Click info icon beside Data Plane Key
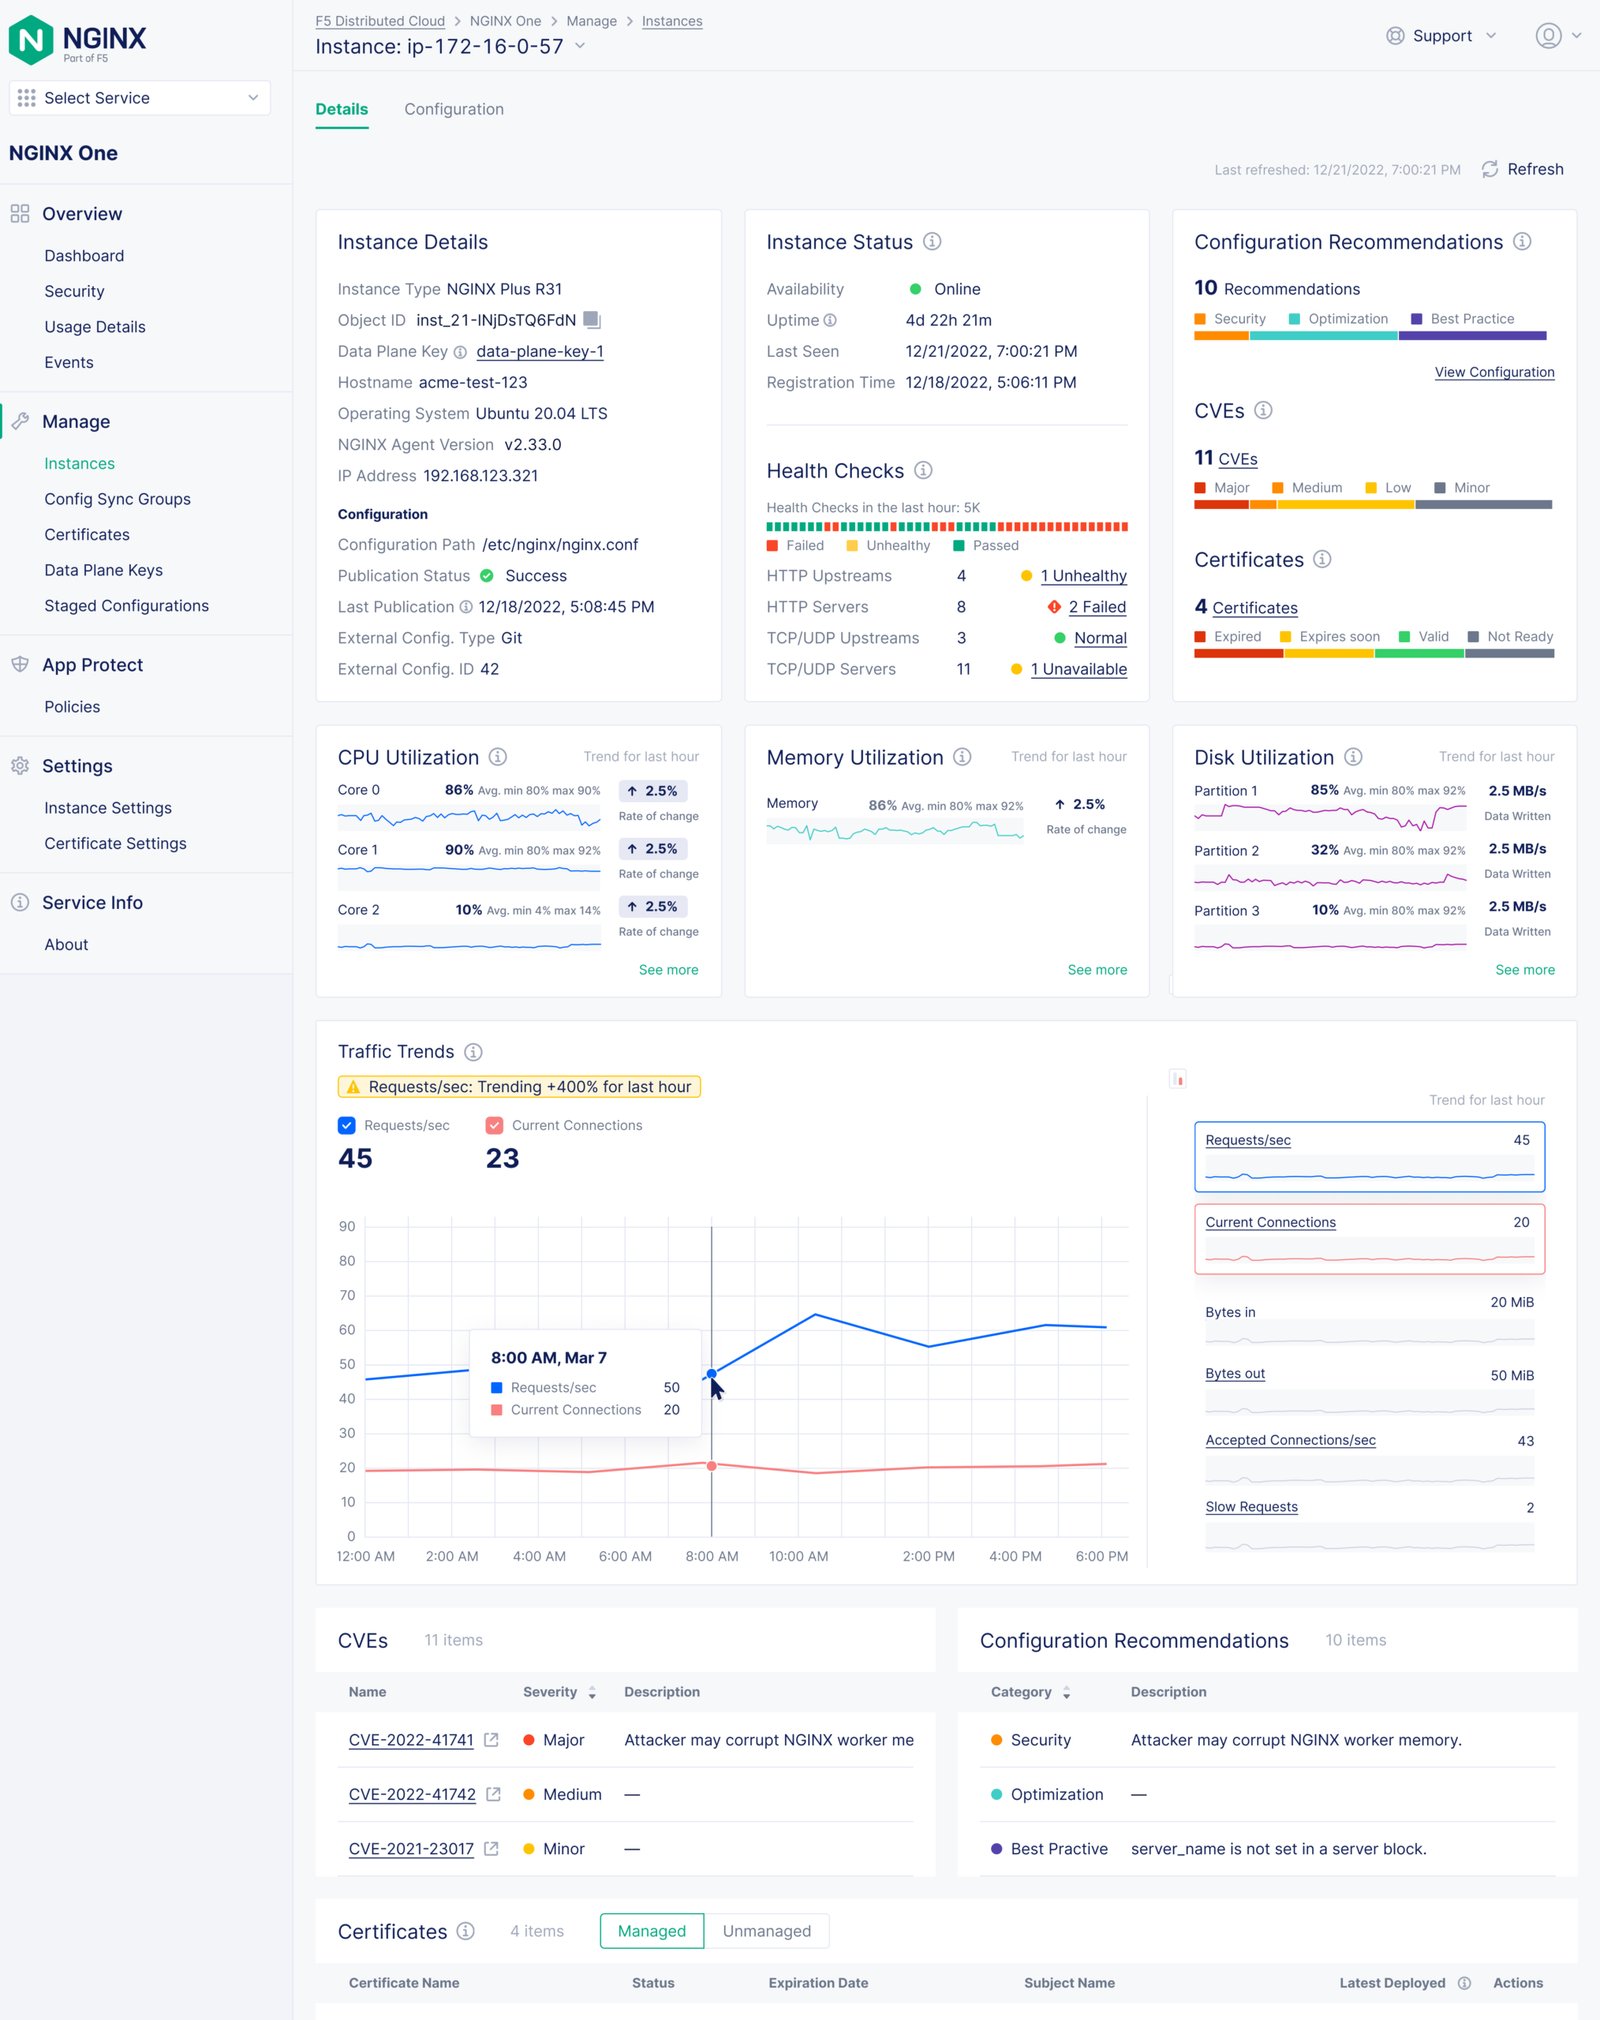 pyautogui.click(x=460, y=352)
